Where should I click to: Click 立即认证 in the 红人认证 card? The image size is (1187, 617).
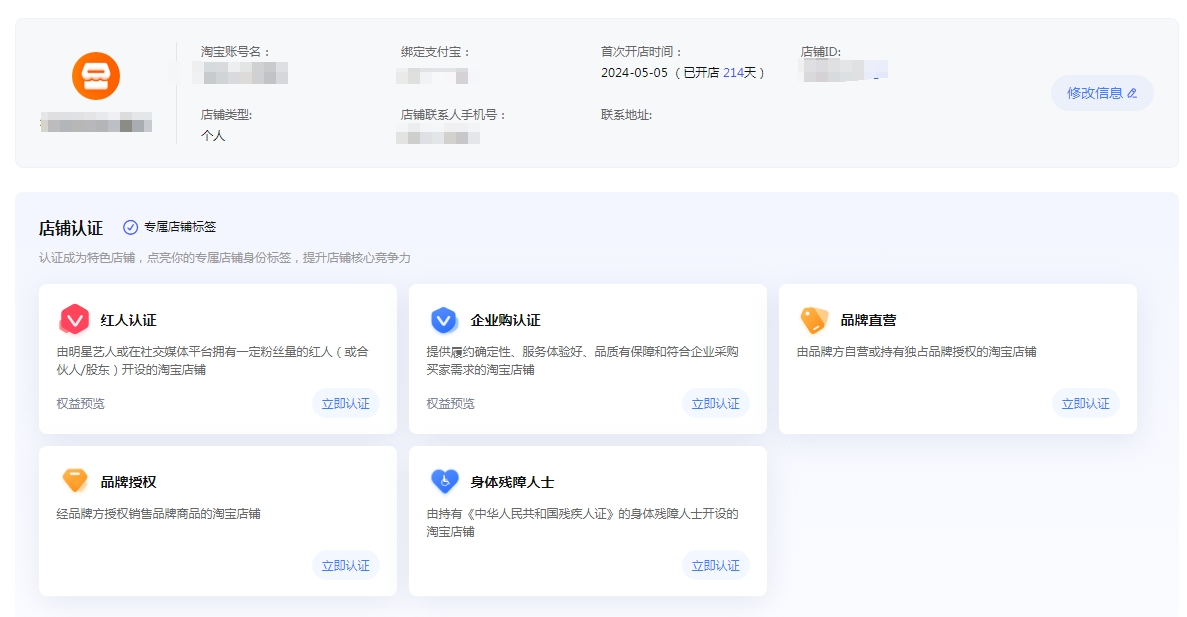click(x=346, y=404)
